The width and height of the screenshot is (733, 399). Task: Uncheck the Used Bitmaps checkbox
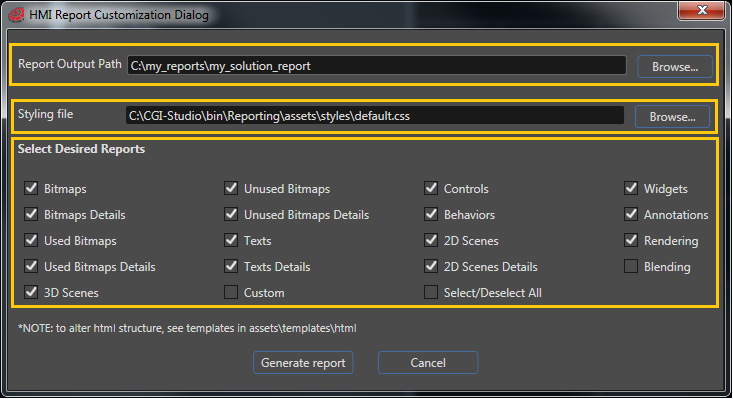[31, 240]
